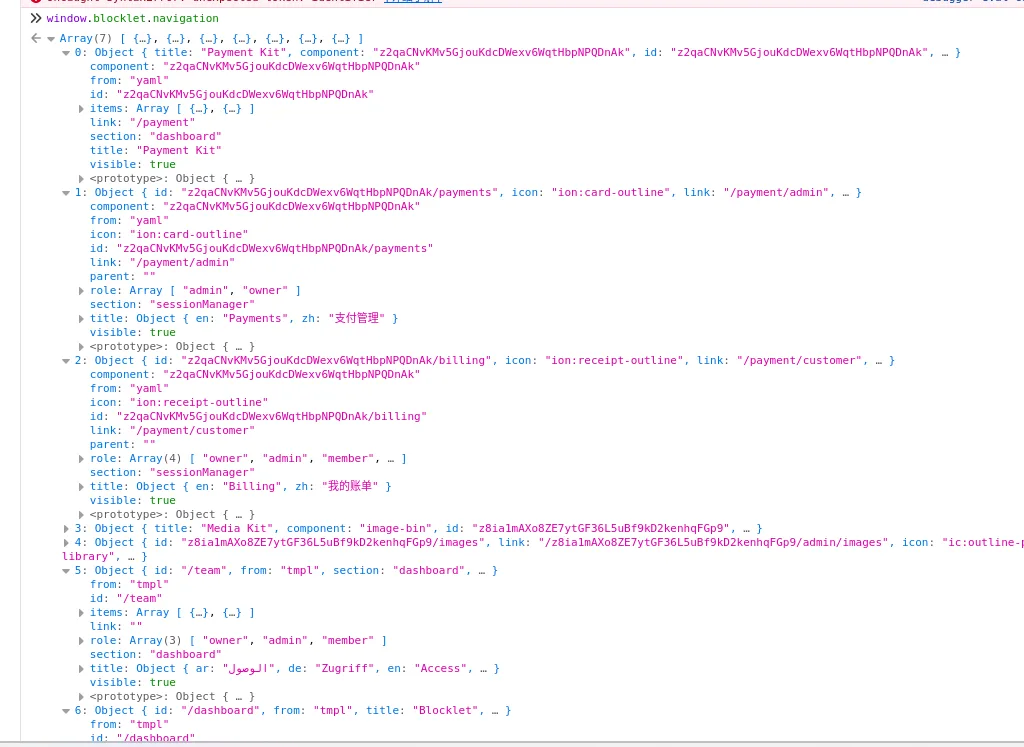The width and height of the screenshot is (1024, 747).
Task: Click id: "/team" property line
Action: tap(126, 599)
